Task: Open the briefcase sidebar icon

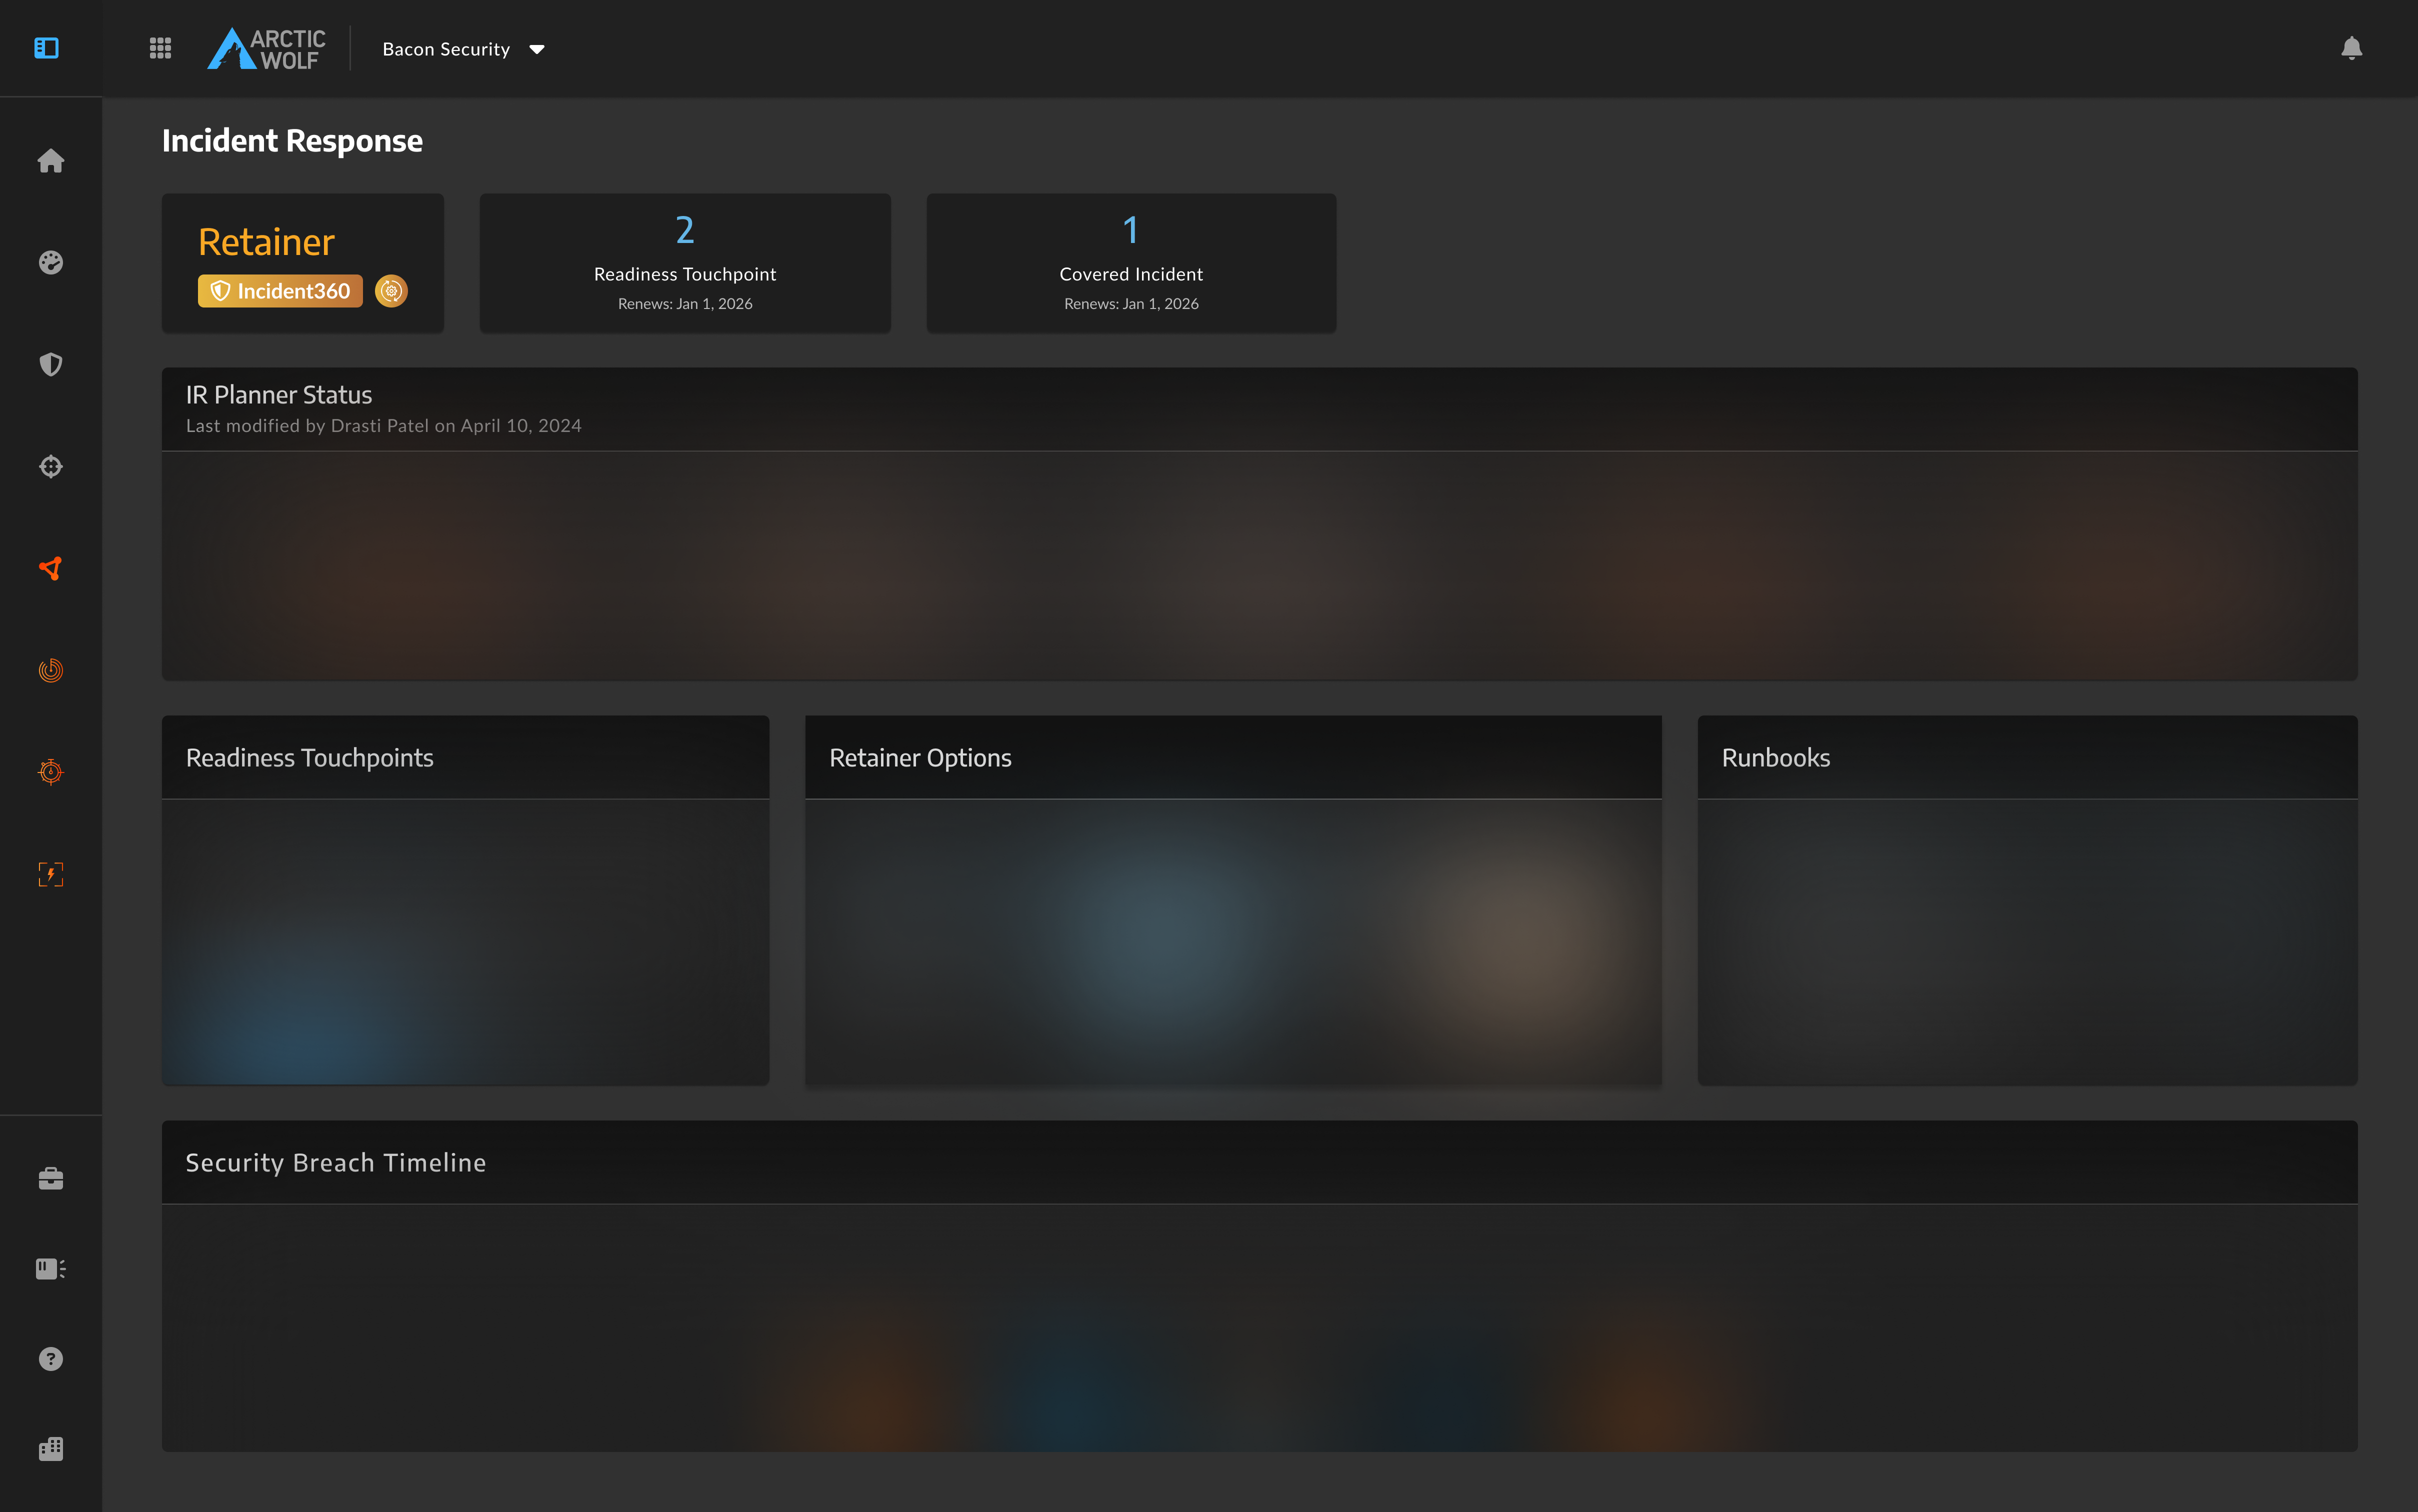Action: click(x=51, y=1178)
